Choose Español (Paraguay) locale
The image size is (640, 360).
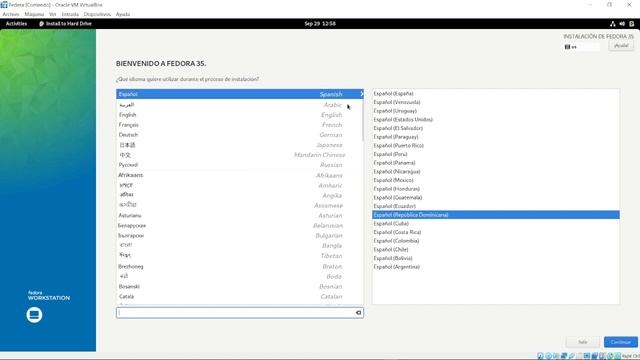pyautogui.click(x=496, y=137)
